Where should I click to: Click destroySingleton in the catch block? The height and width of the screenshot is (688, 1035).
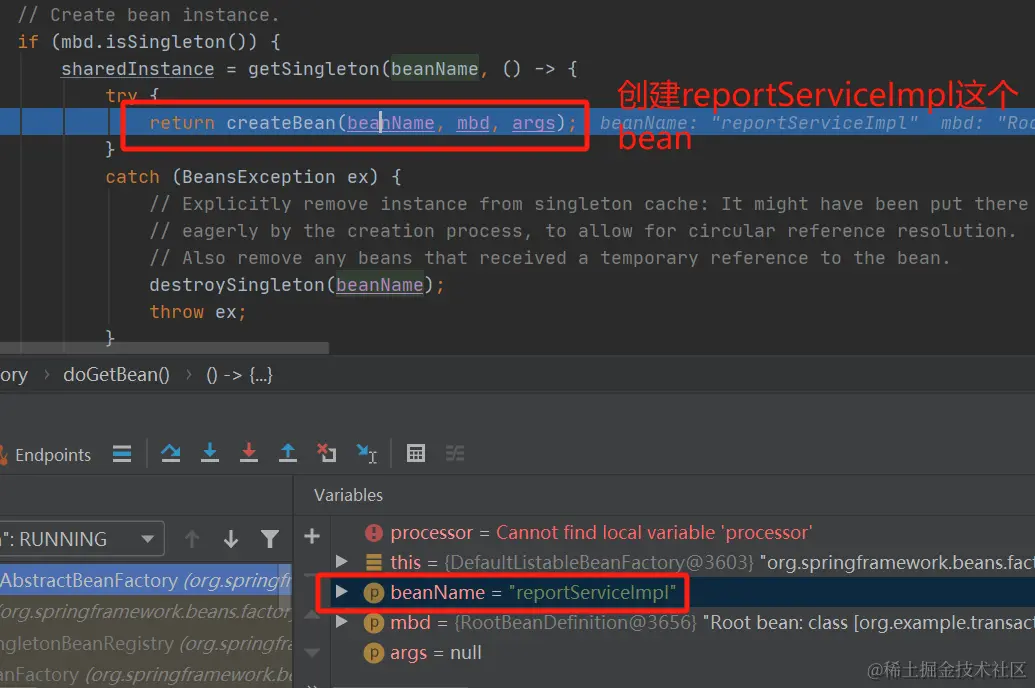pyautogui.click(x=237, y=285)
